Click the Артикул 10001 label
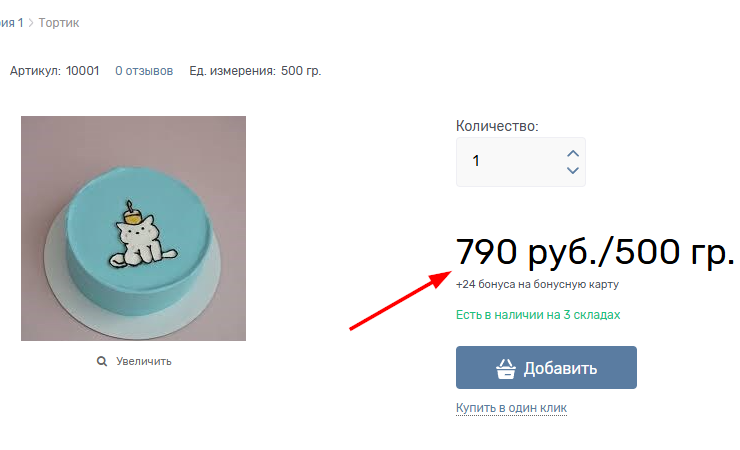The width and height of the screenshot is (740, 450). [x=54, y=71]
